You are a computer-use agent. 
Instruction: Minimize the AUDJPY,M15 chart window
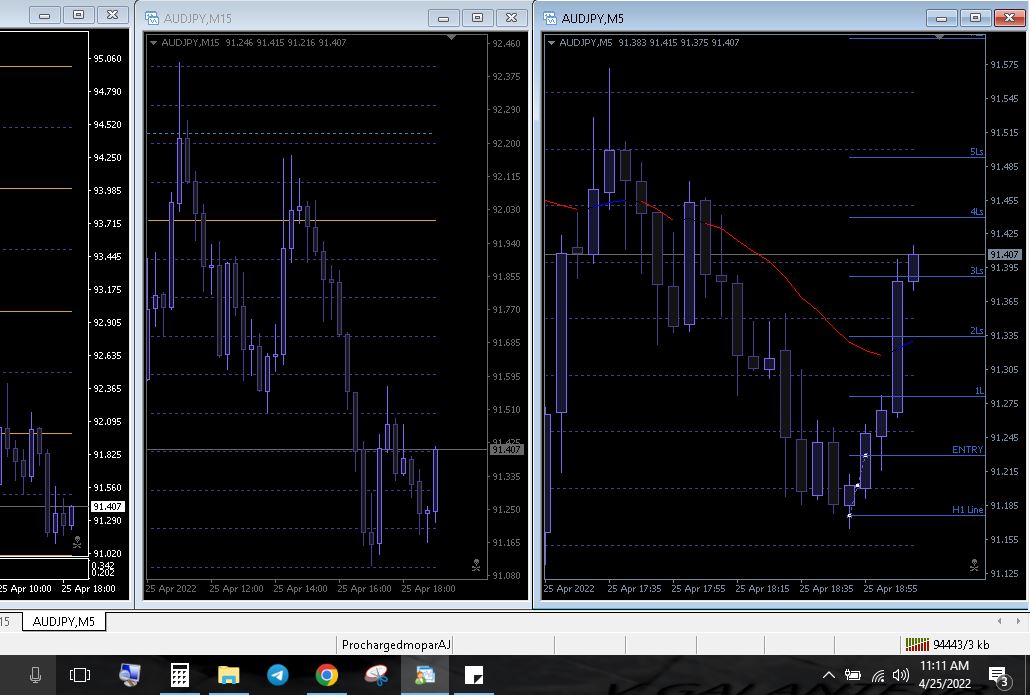point(443,18)
